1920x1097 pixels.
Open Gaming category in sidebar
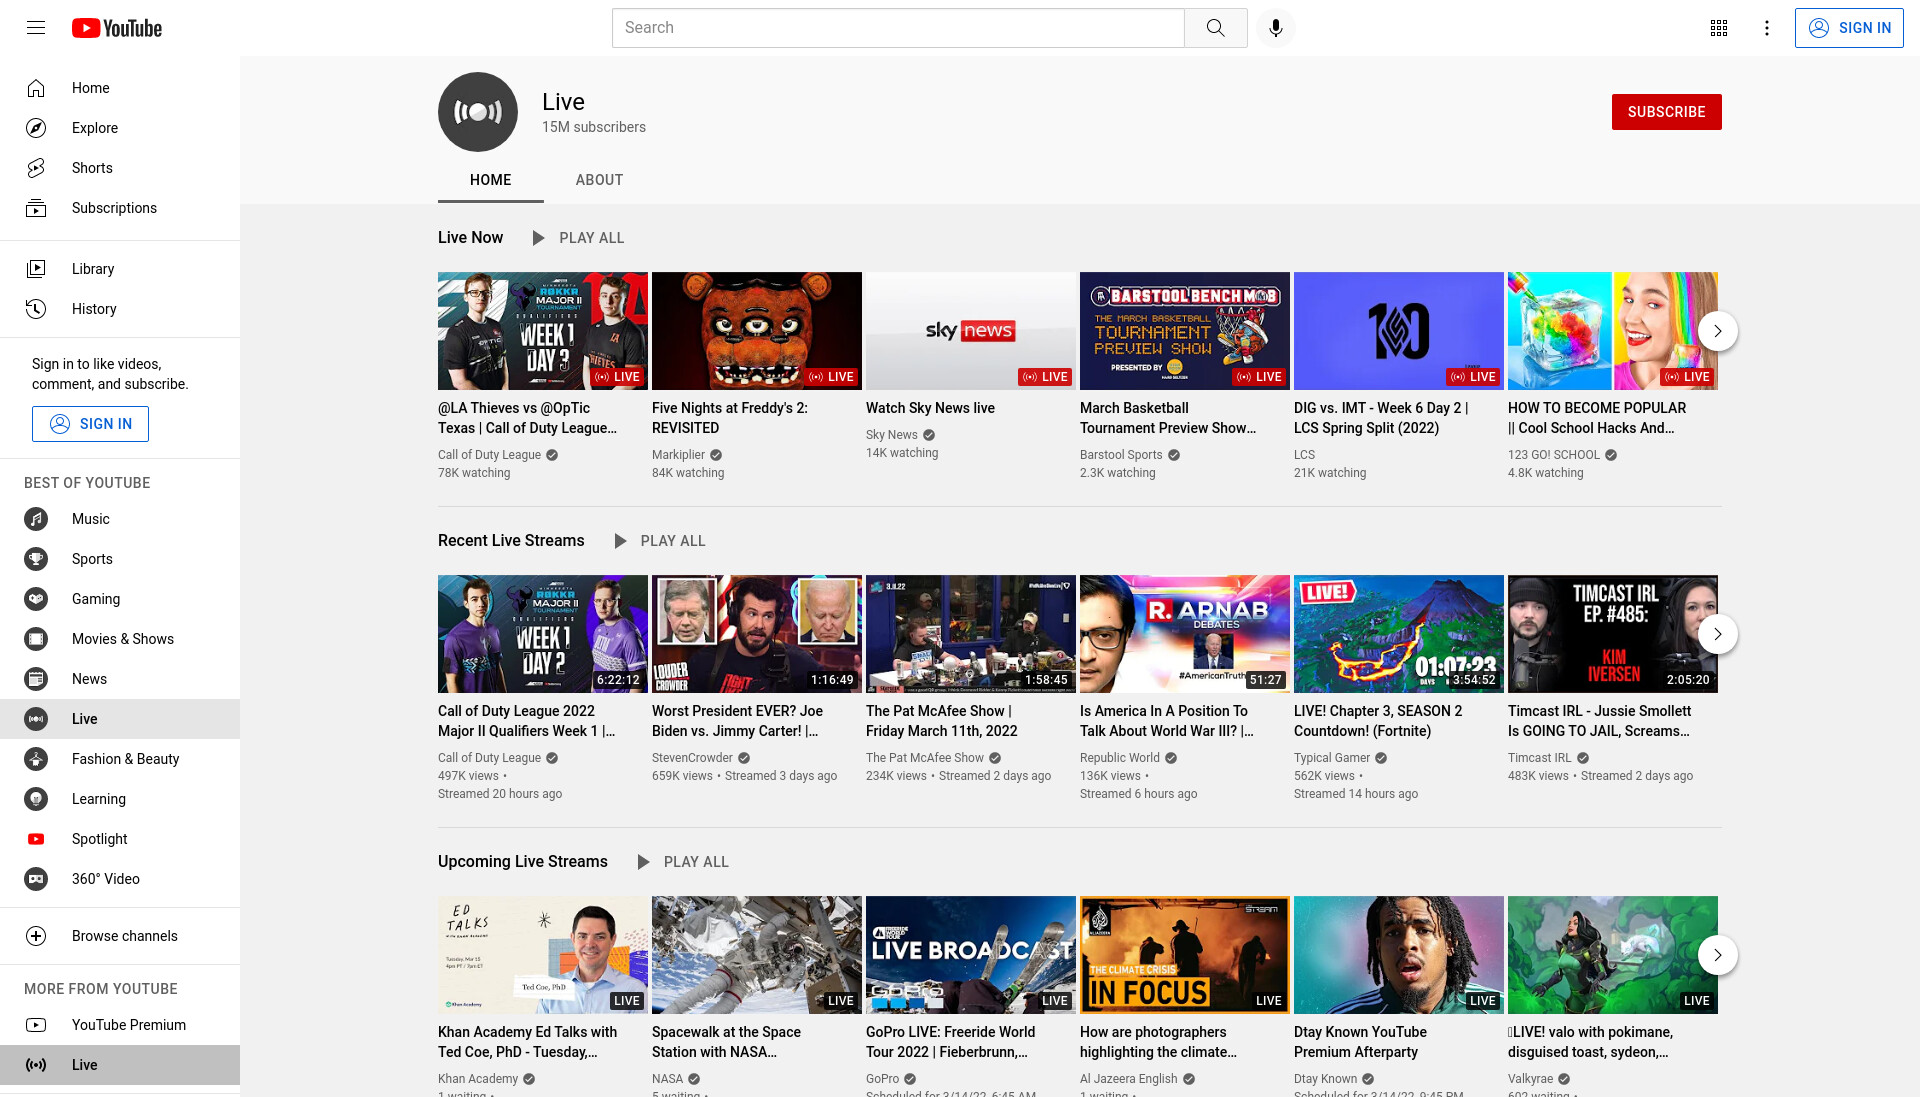tap(120, 599)
